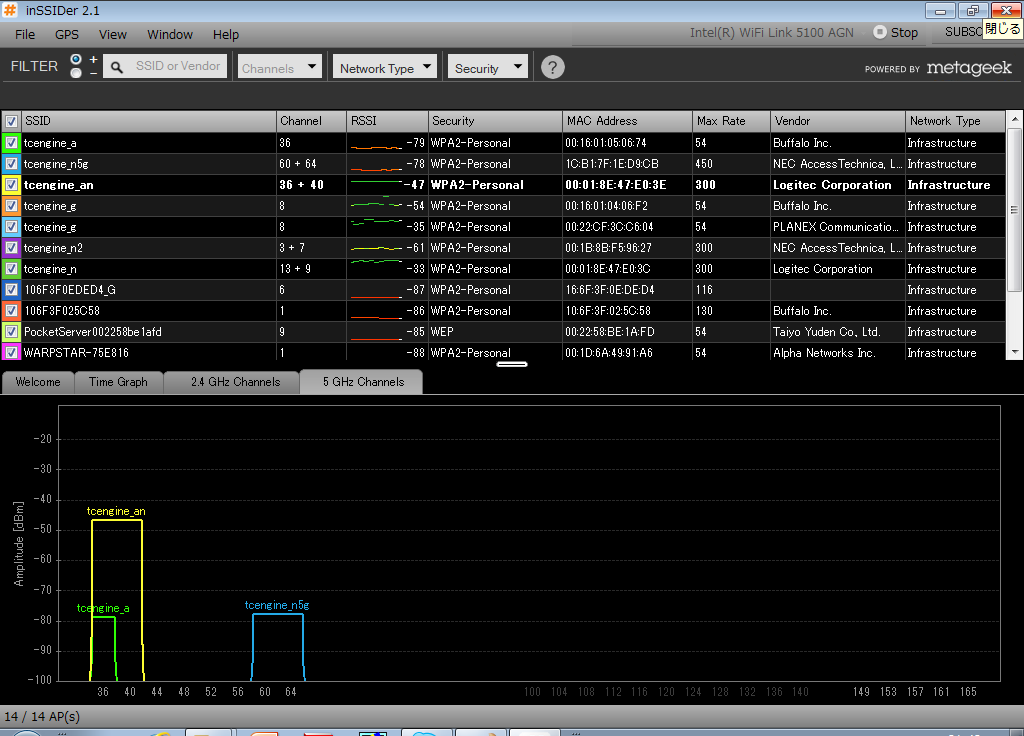Open the View menu
The width and height of the screenshot is (1024, 736).
113,35
